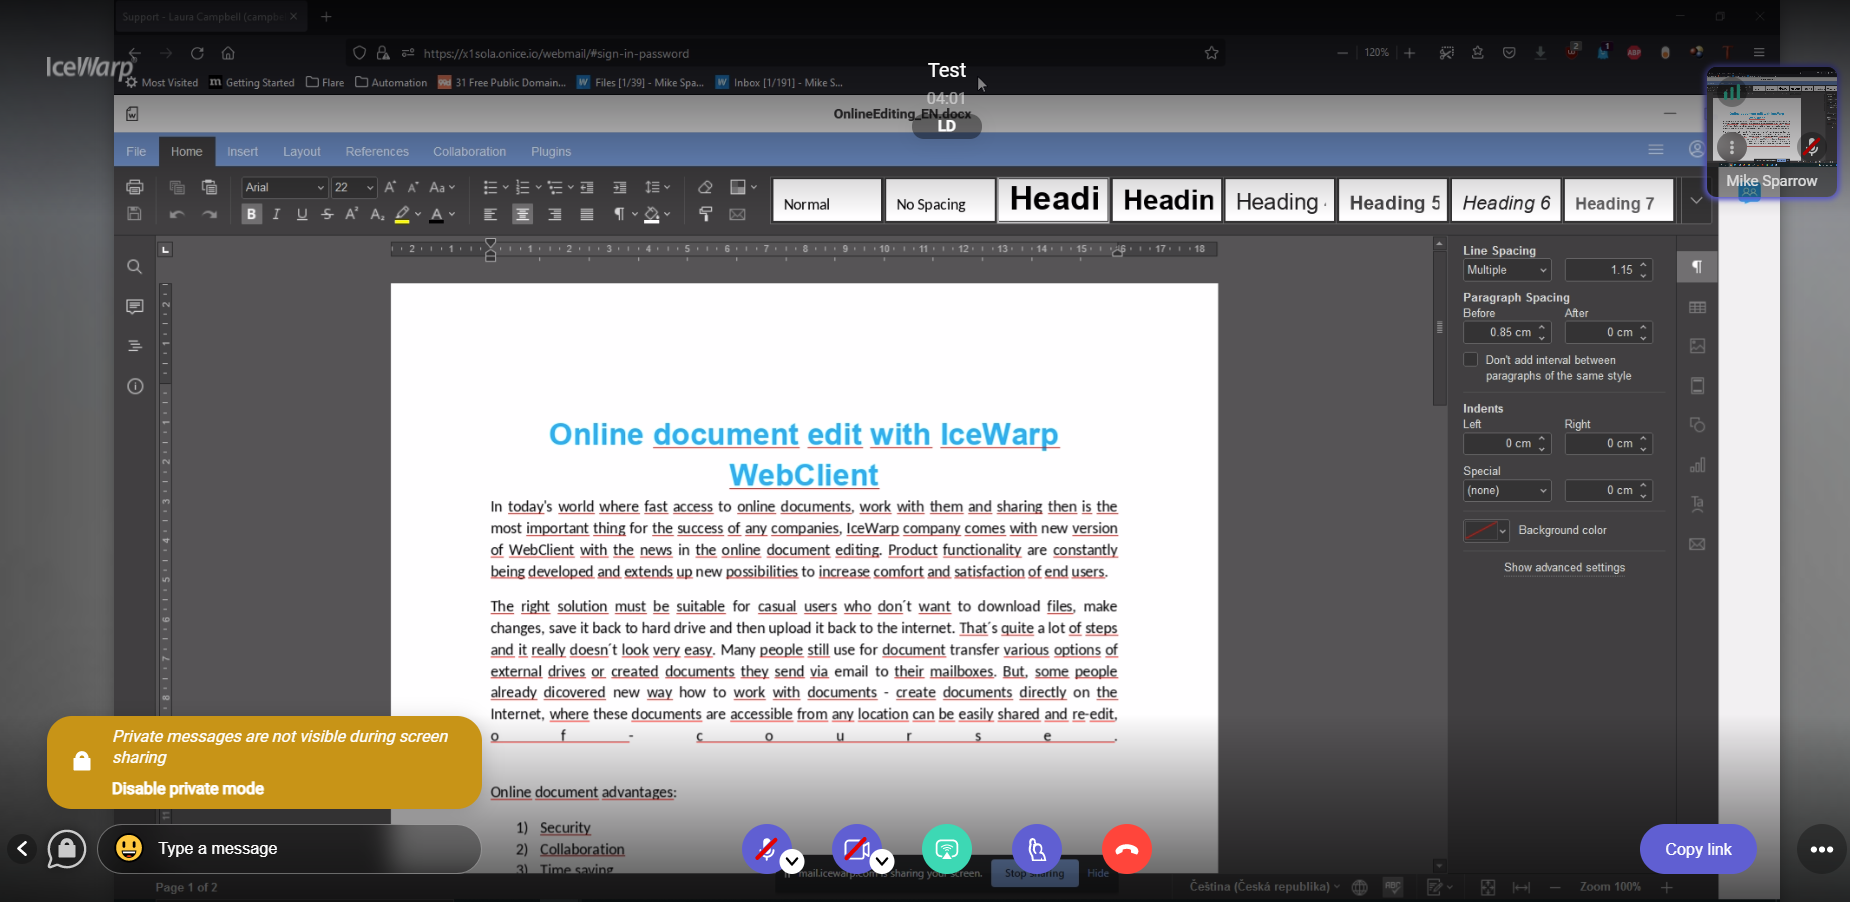This screenshot has height=902, width=1850.
Task: Align the paragraph to the left
Action: 490,214
